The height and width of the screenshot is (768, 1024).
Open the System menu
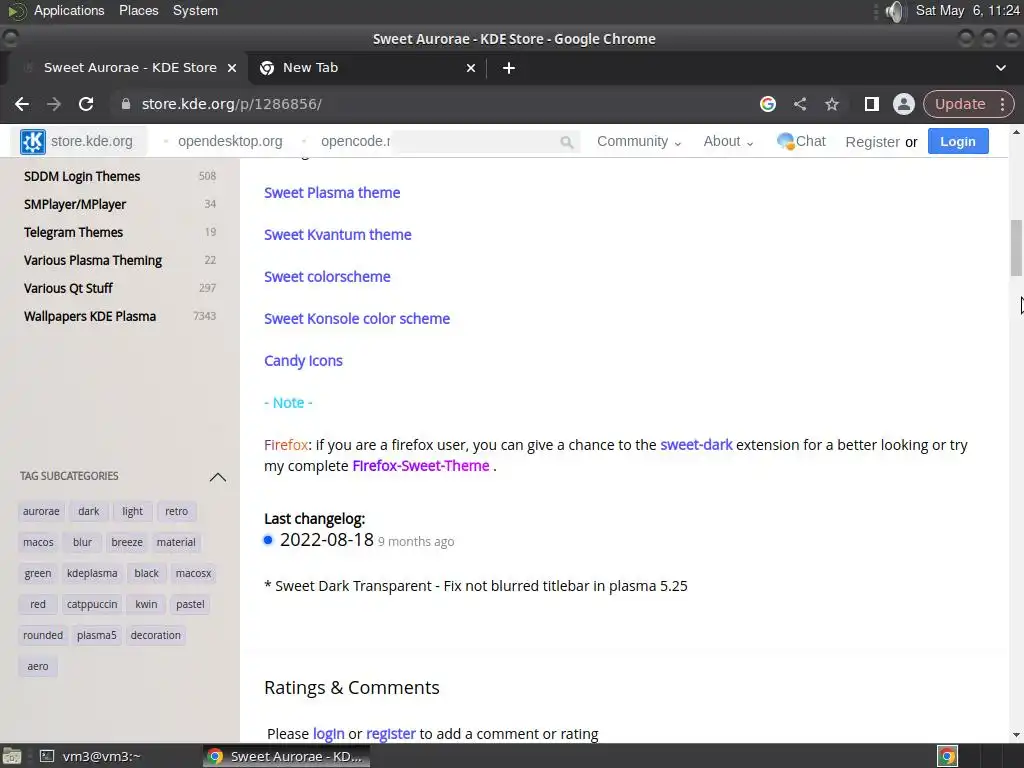coord(195,10)
